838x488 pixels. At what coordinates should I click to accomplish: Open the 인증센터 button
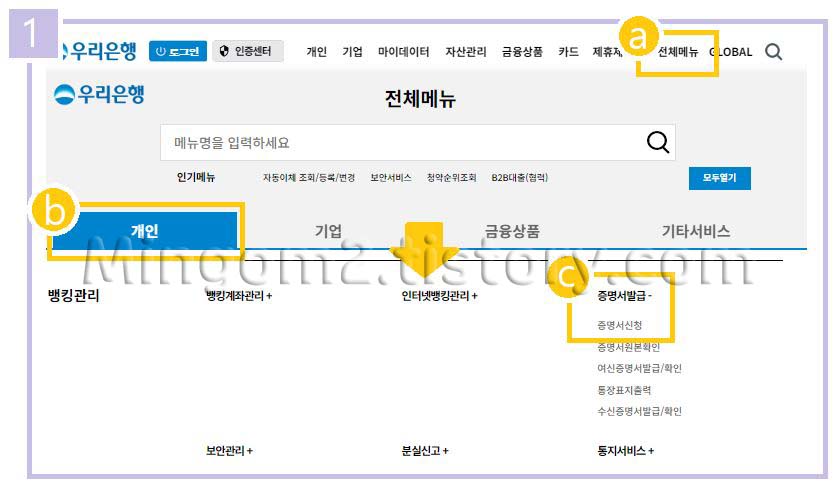pos(248,51)
